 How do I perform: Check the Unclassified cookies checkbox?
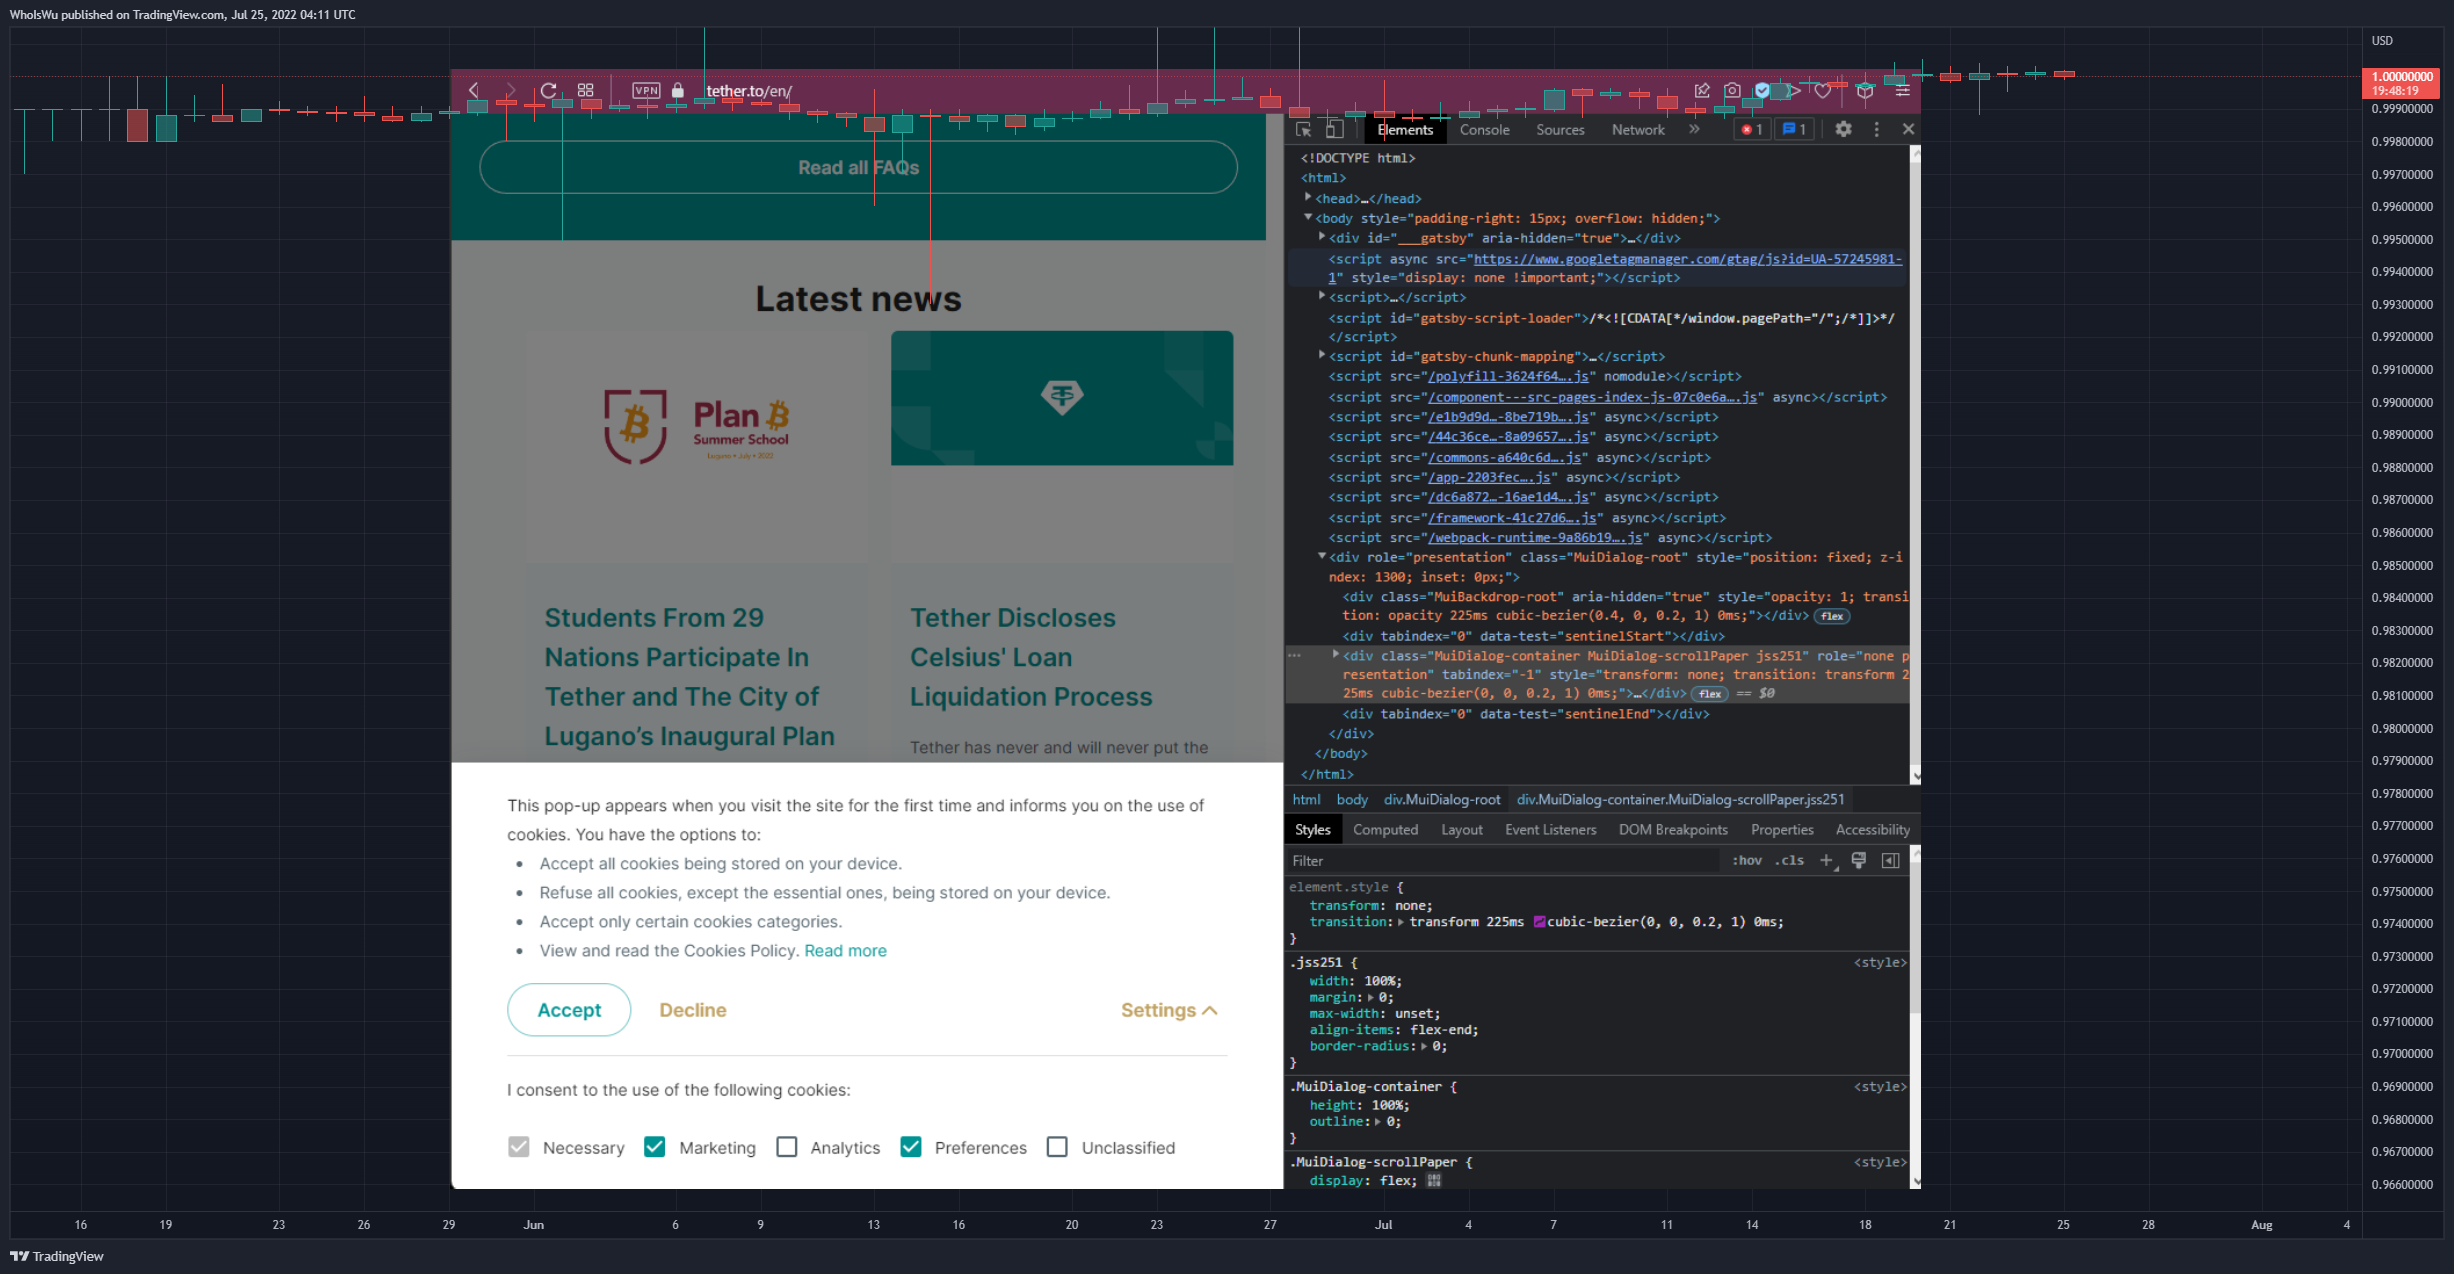pyautogui.click(x=1057, y=1147)
